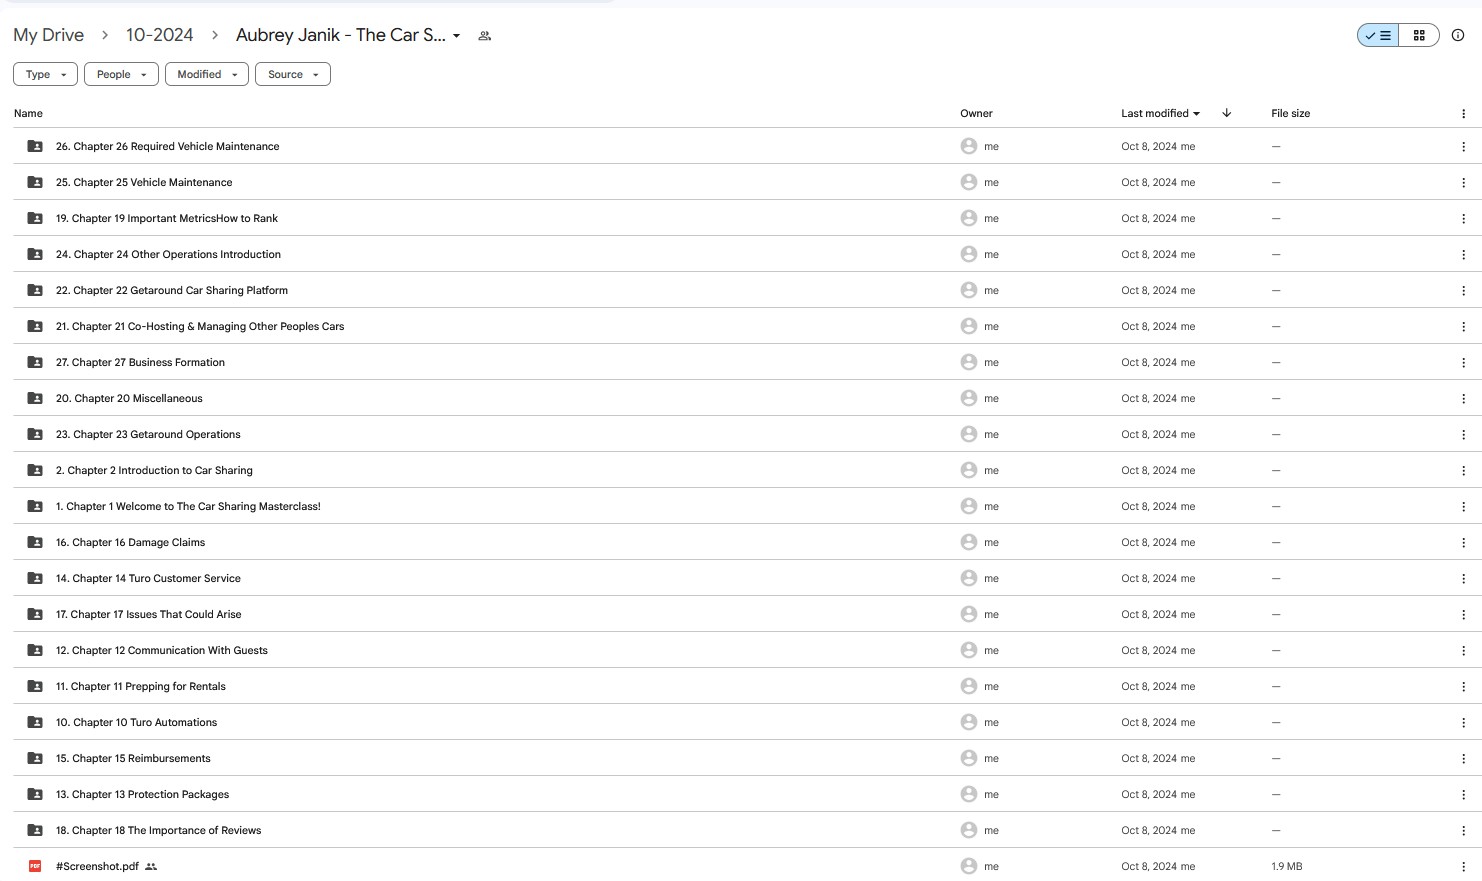Open more actions for Chapter 2 Introduction
This screenshot has width=1482, height=881.
coord(1464,470)
